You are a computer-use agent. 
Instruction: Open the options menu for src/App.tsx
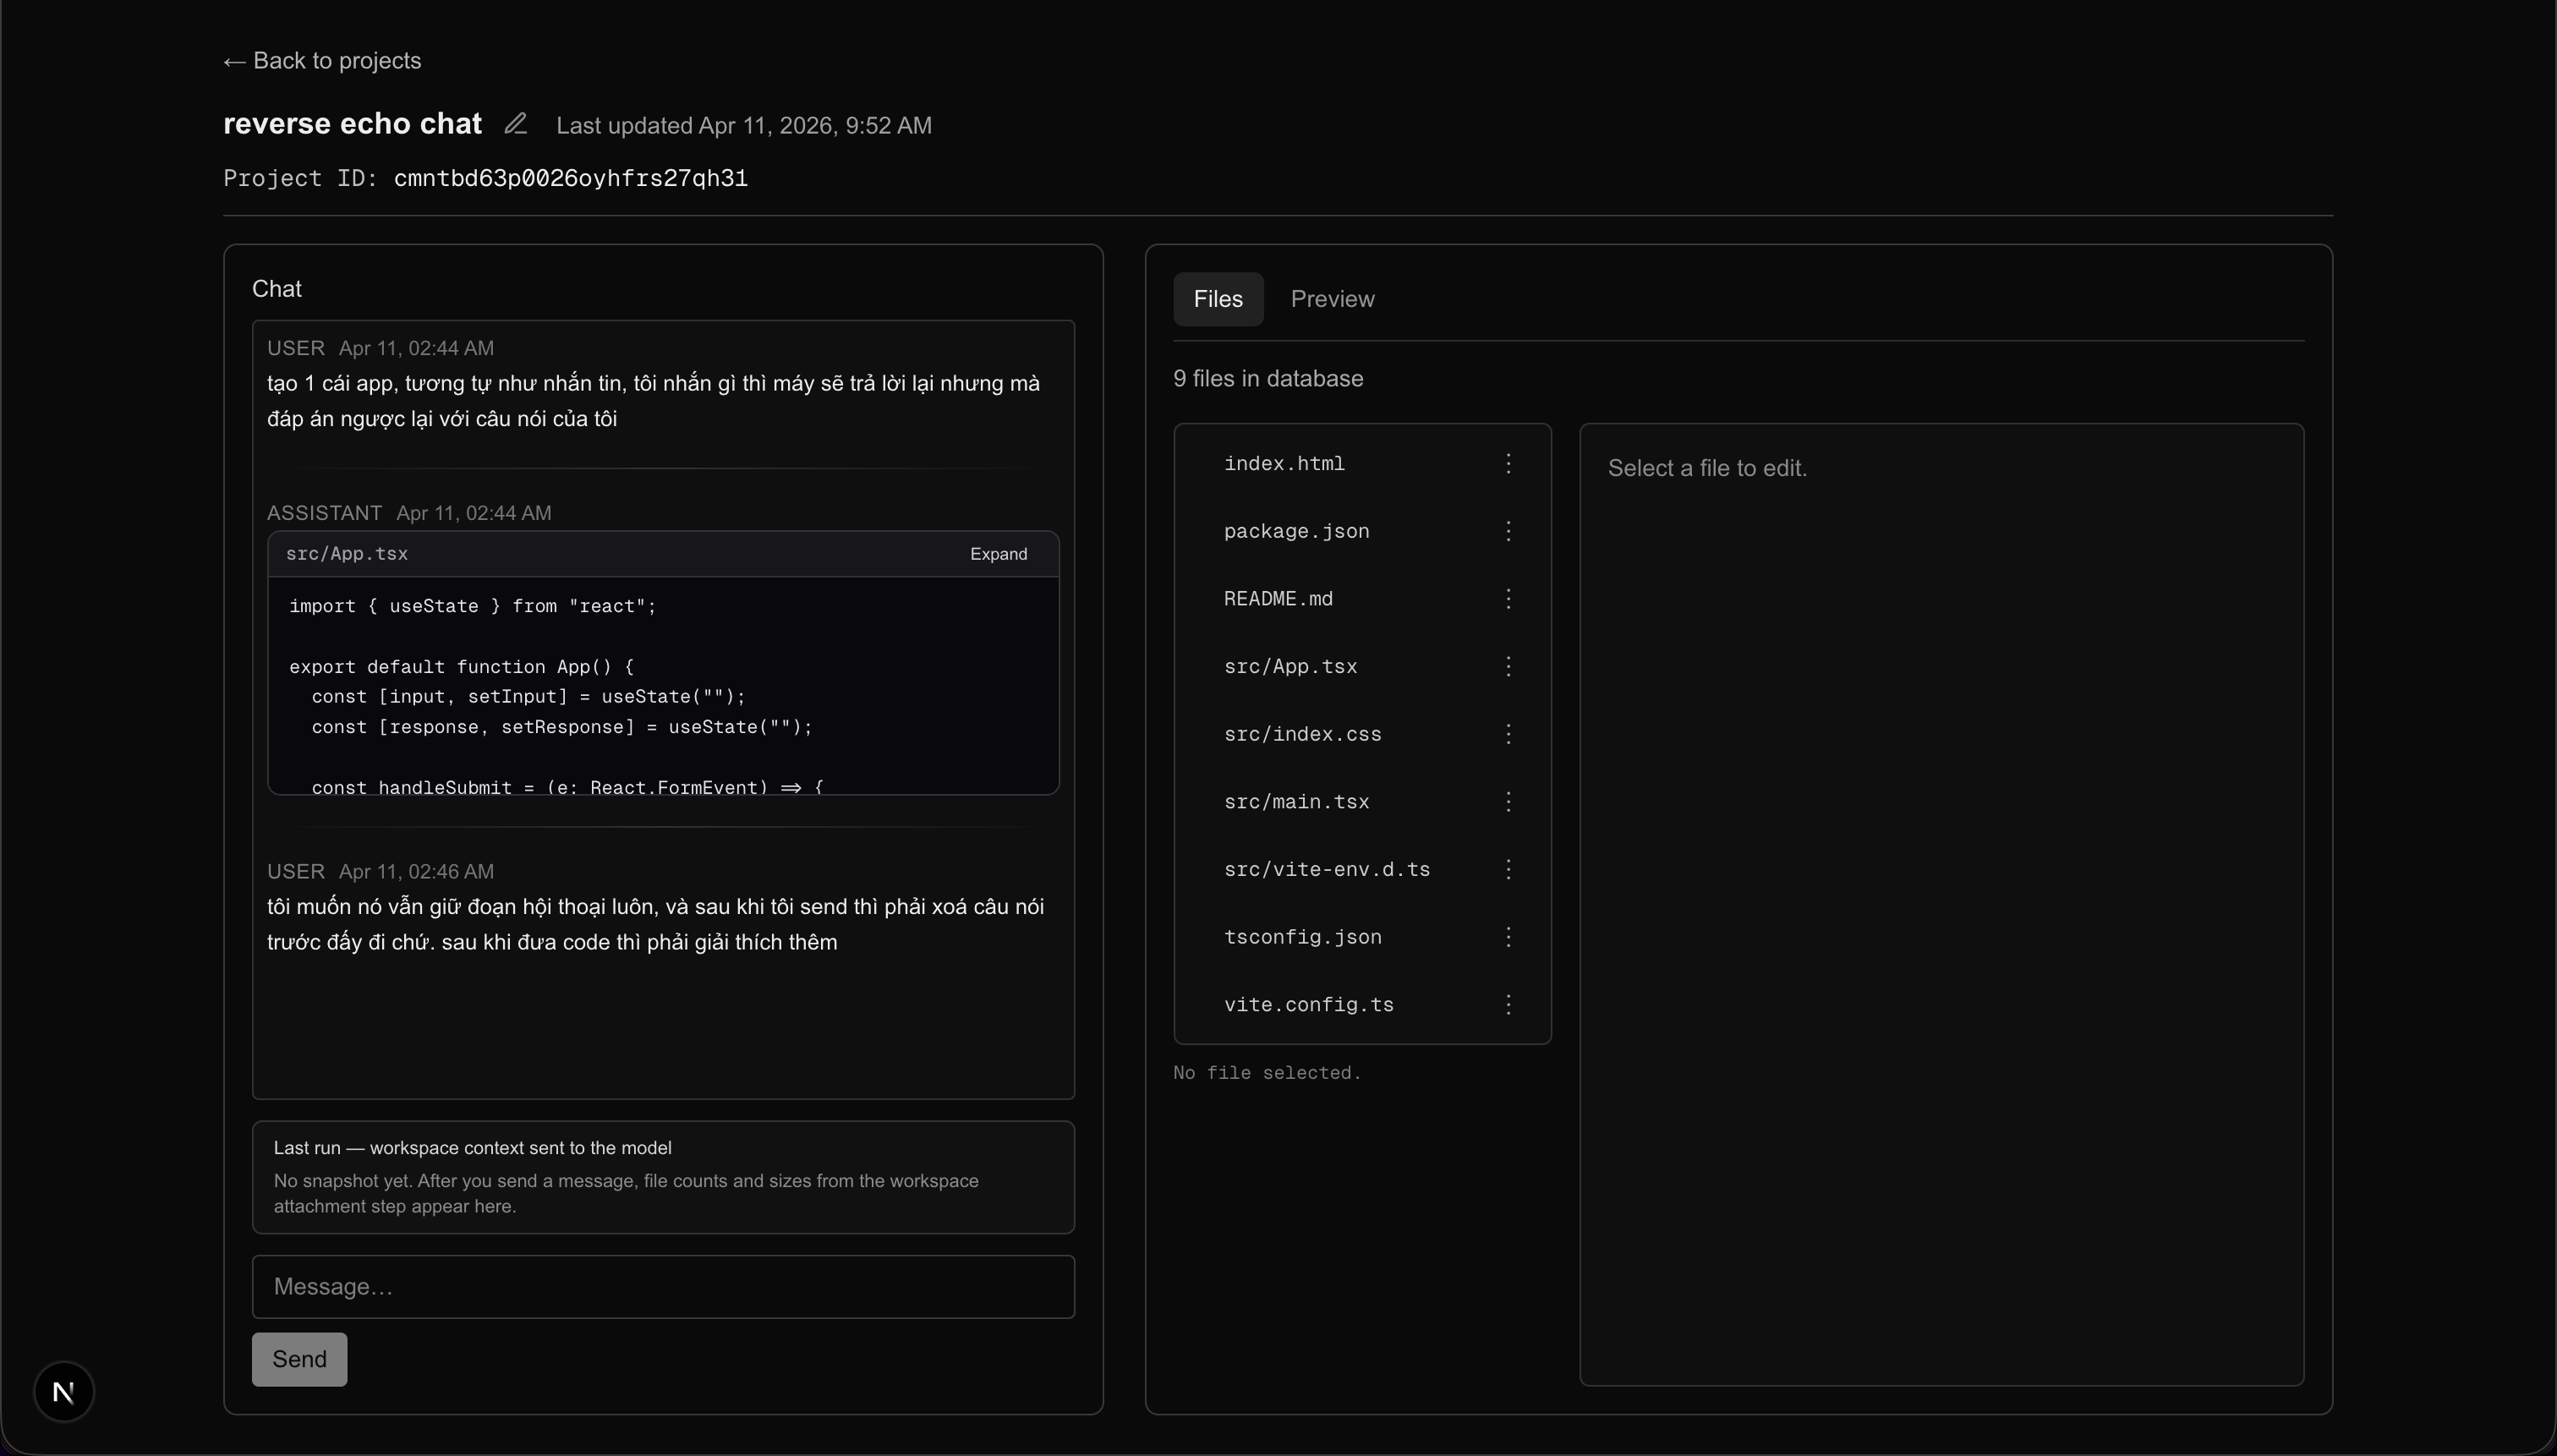click(x=1508, y=666)
